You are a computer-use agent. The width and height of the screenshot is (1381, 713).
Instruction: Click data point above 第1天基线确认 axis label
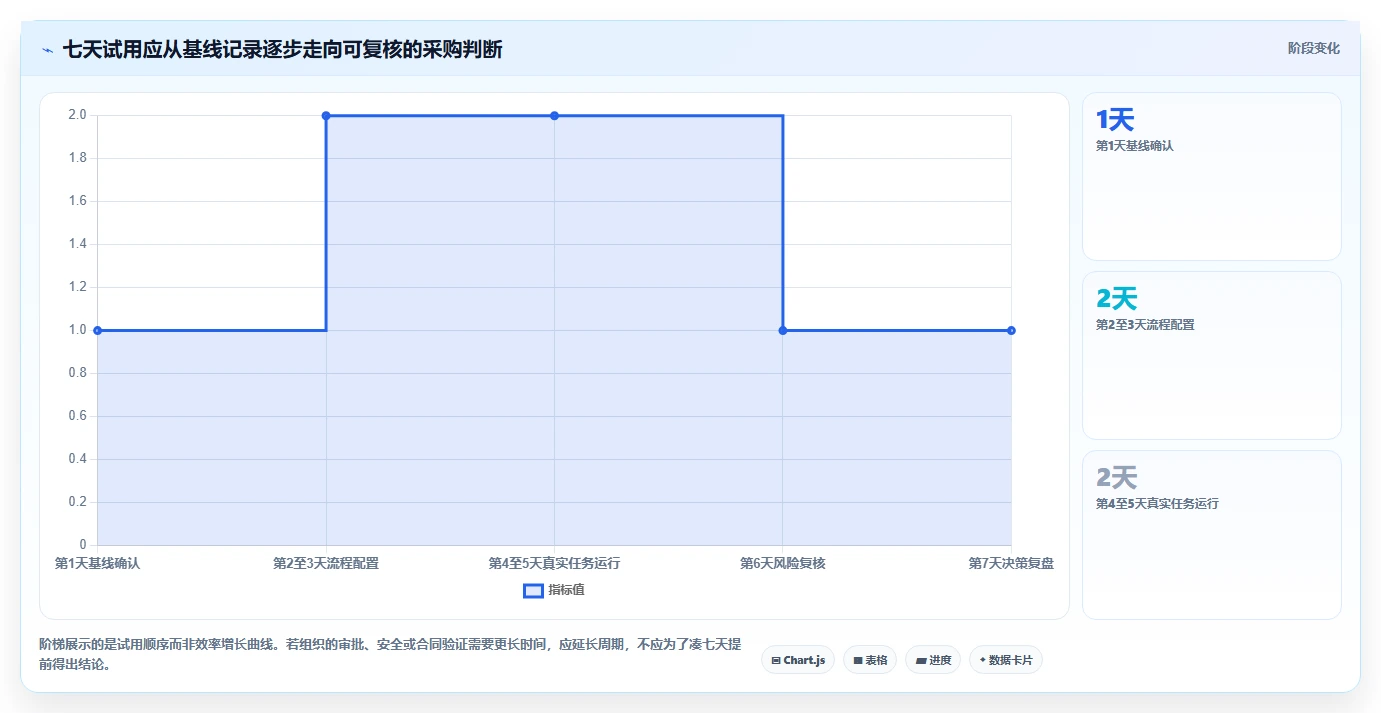[x=97, y=330]
